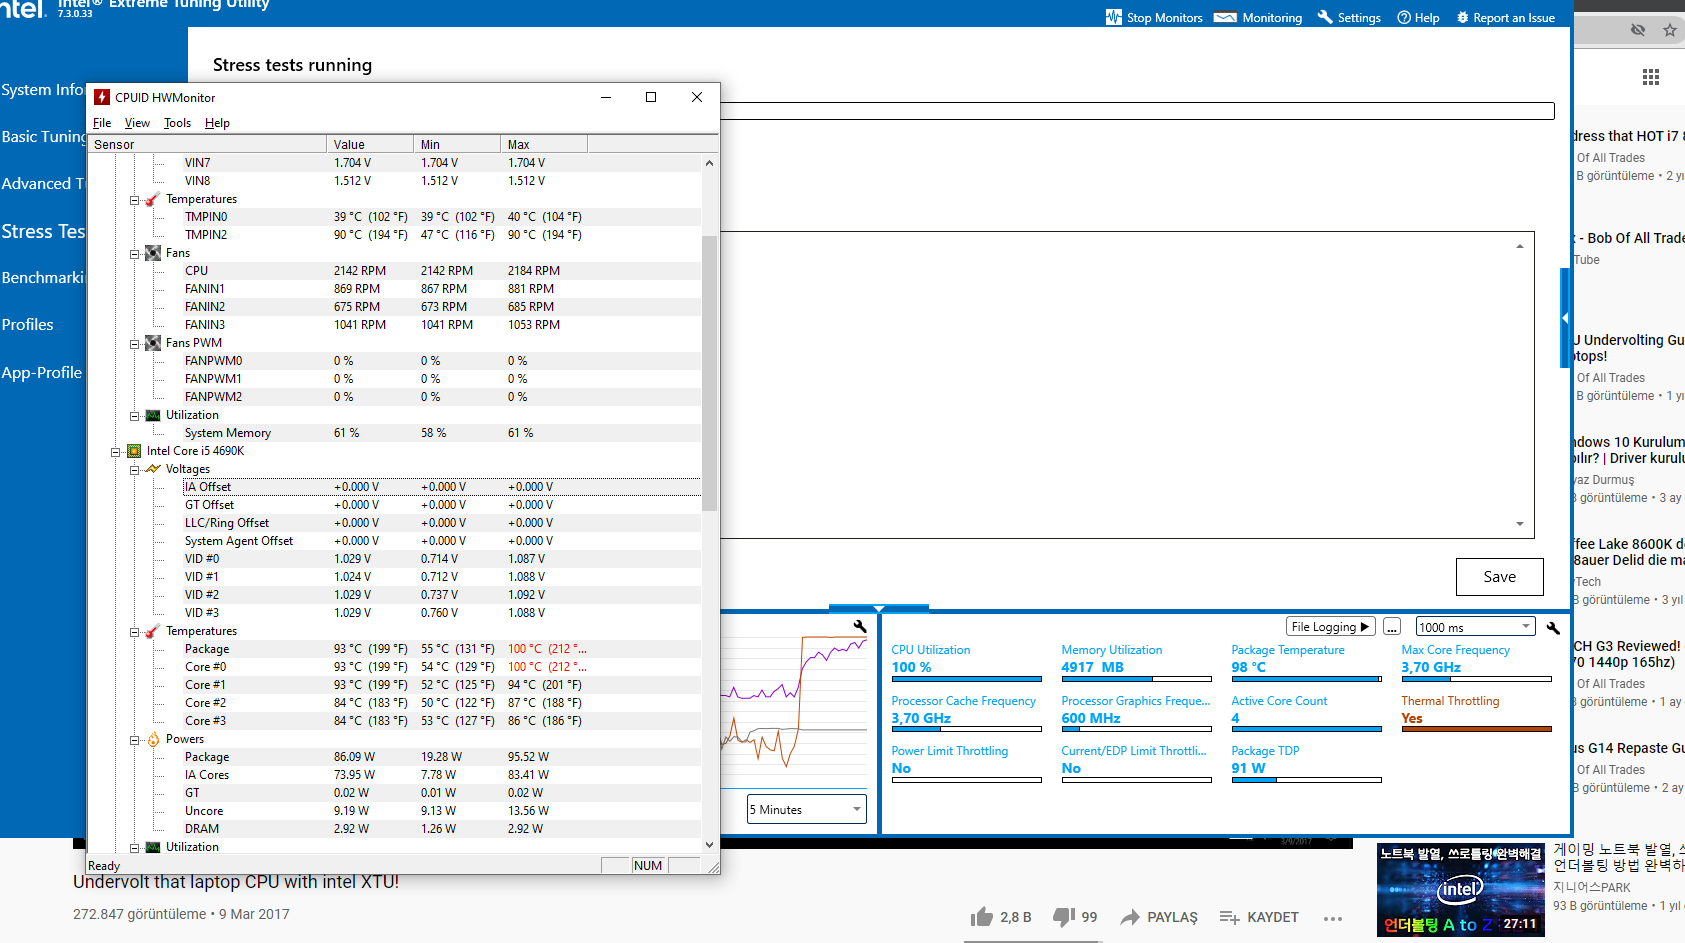
Task: Toggle the crossed-out eye icon in browser bar
Action: click(x=1637, y=30)
